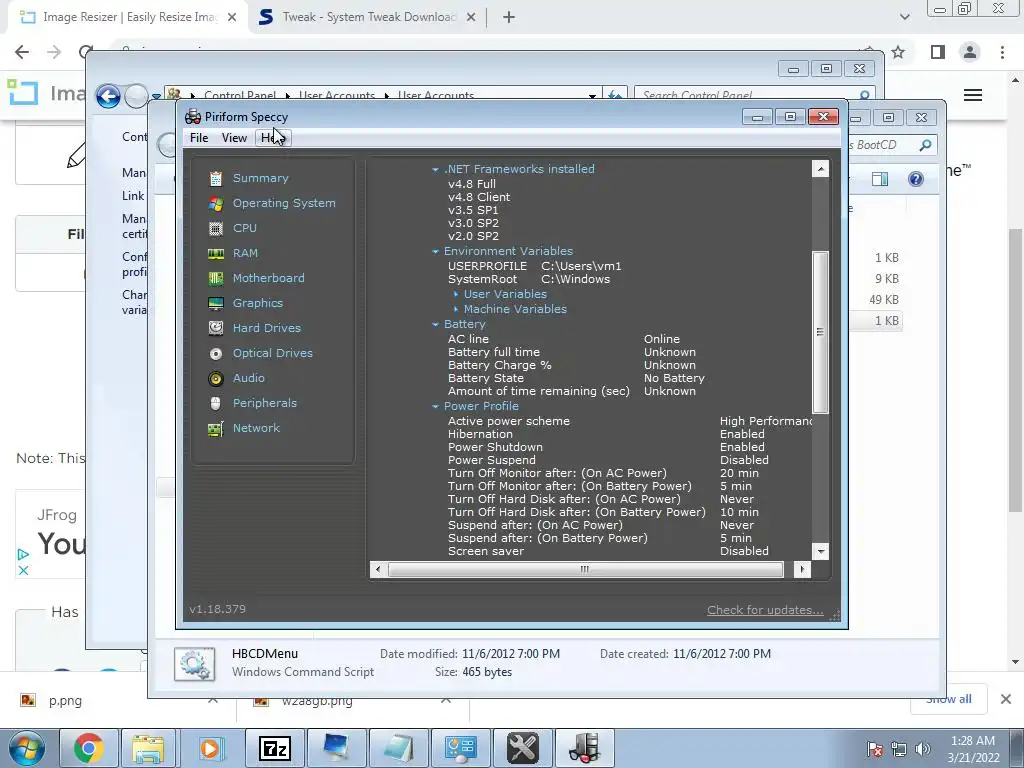Toggle the preview pane icon in Explorer
The image size is (1024, 768).
pyautogui.click(x=880, y=179)
